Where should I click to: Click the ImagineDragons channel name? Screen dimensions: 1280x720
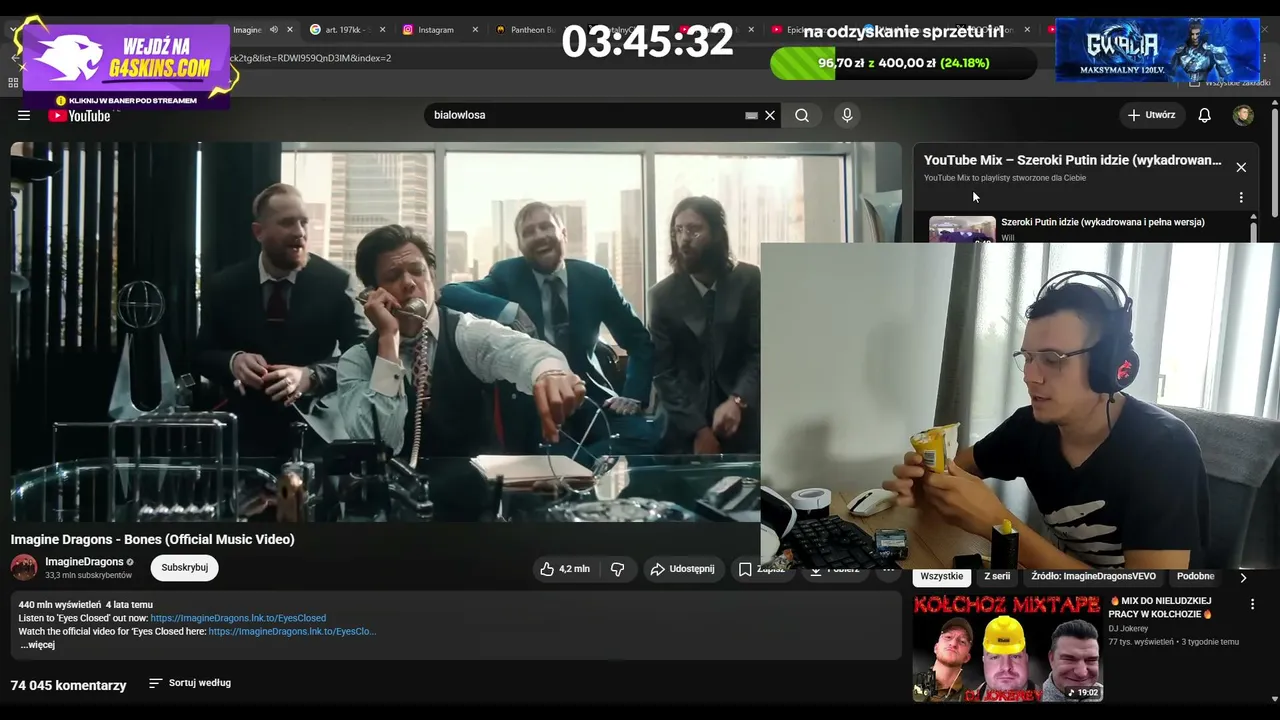84,562
